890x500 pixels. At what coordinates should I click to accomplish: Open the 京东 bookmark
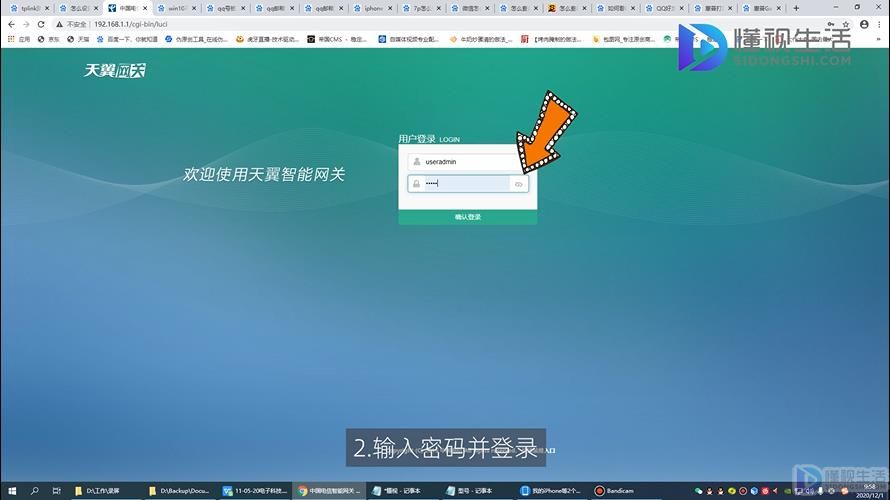click(x=48, y=39)
